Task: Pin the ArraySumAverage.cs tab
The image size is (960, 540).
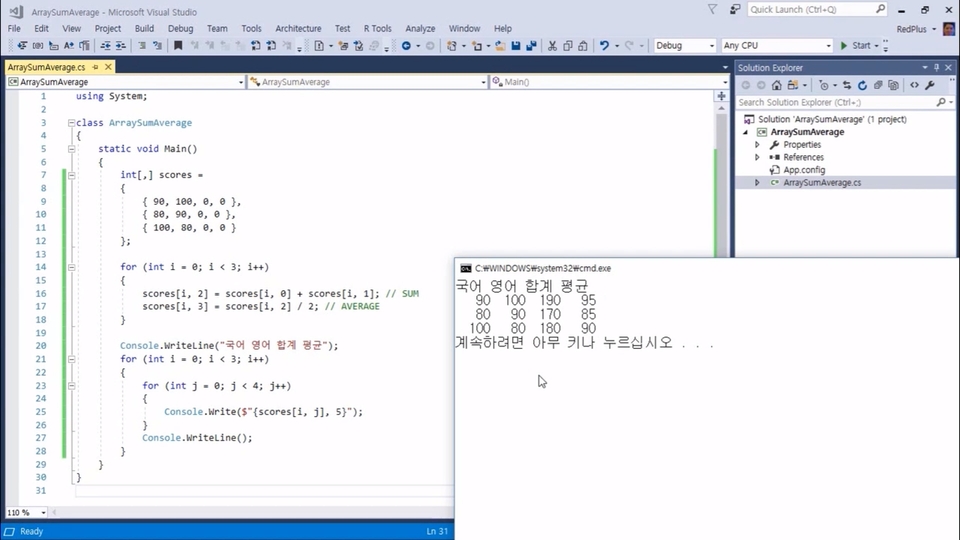Action: (x=96, y=67)
